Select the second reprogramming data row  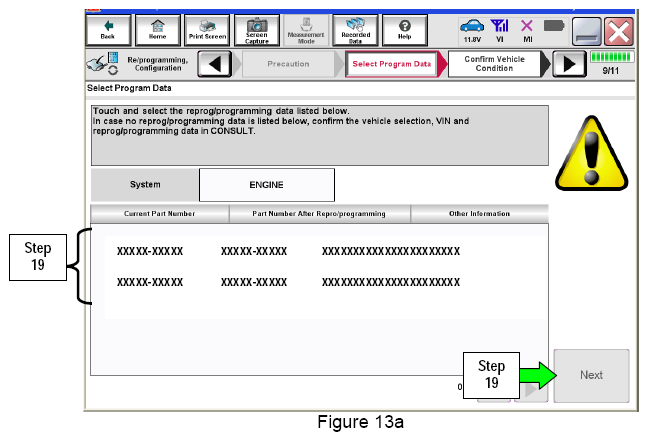point(288,282)
